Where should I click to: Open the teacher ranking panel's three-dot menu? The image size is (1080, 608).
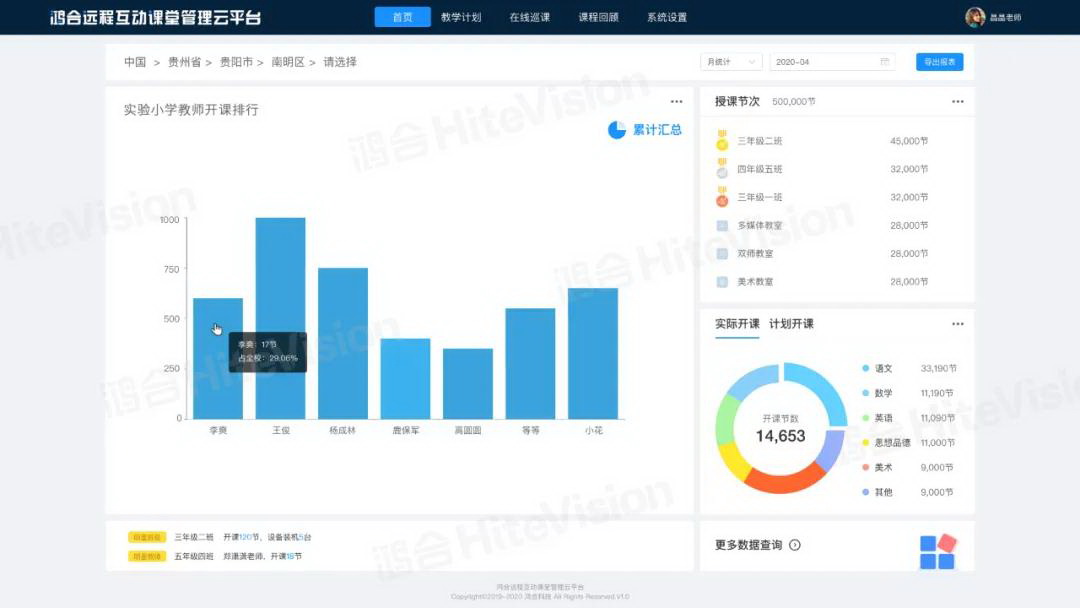(x=676, y=102)
